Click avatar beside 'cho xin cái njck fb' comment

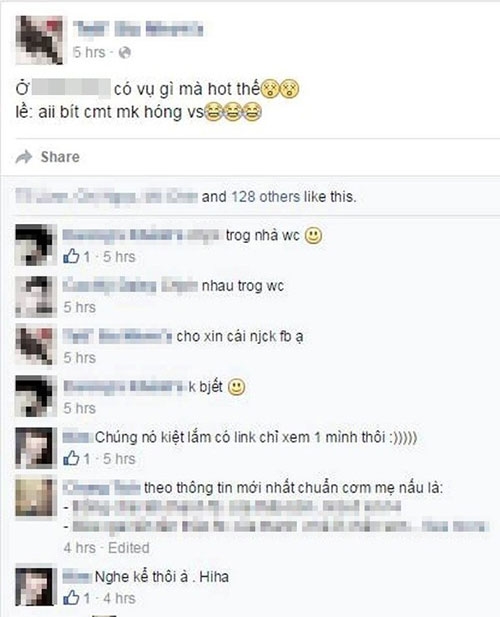tap(35, 345)
